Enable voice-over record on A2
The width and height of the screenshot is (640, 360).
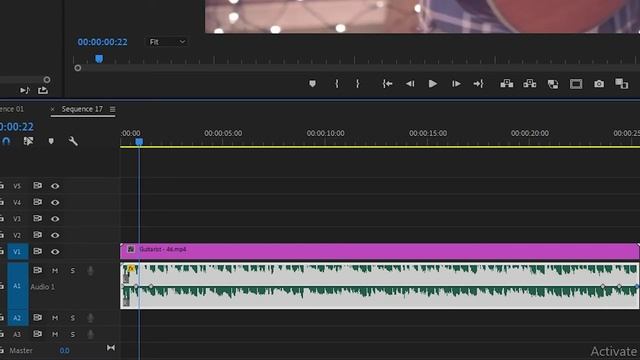pyautogui.click(x=90, y=318)
